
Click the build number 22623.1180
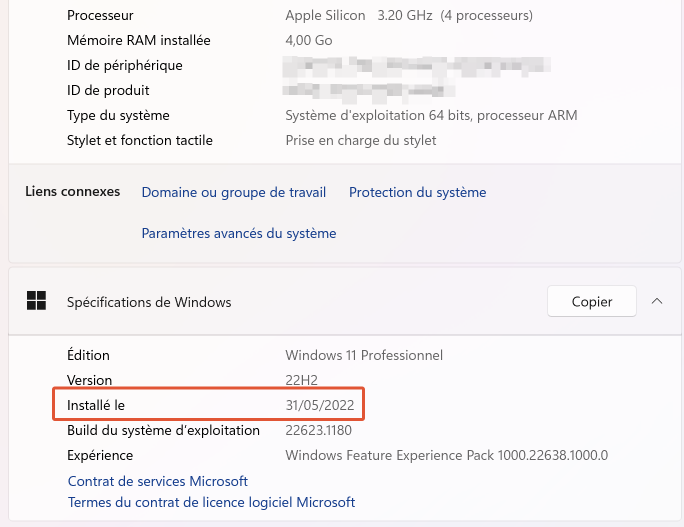pos(318,431)
